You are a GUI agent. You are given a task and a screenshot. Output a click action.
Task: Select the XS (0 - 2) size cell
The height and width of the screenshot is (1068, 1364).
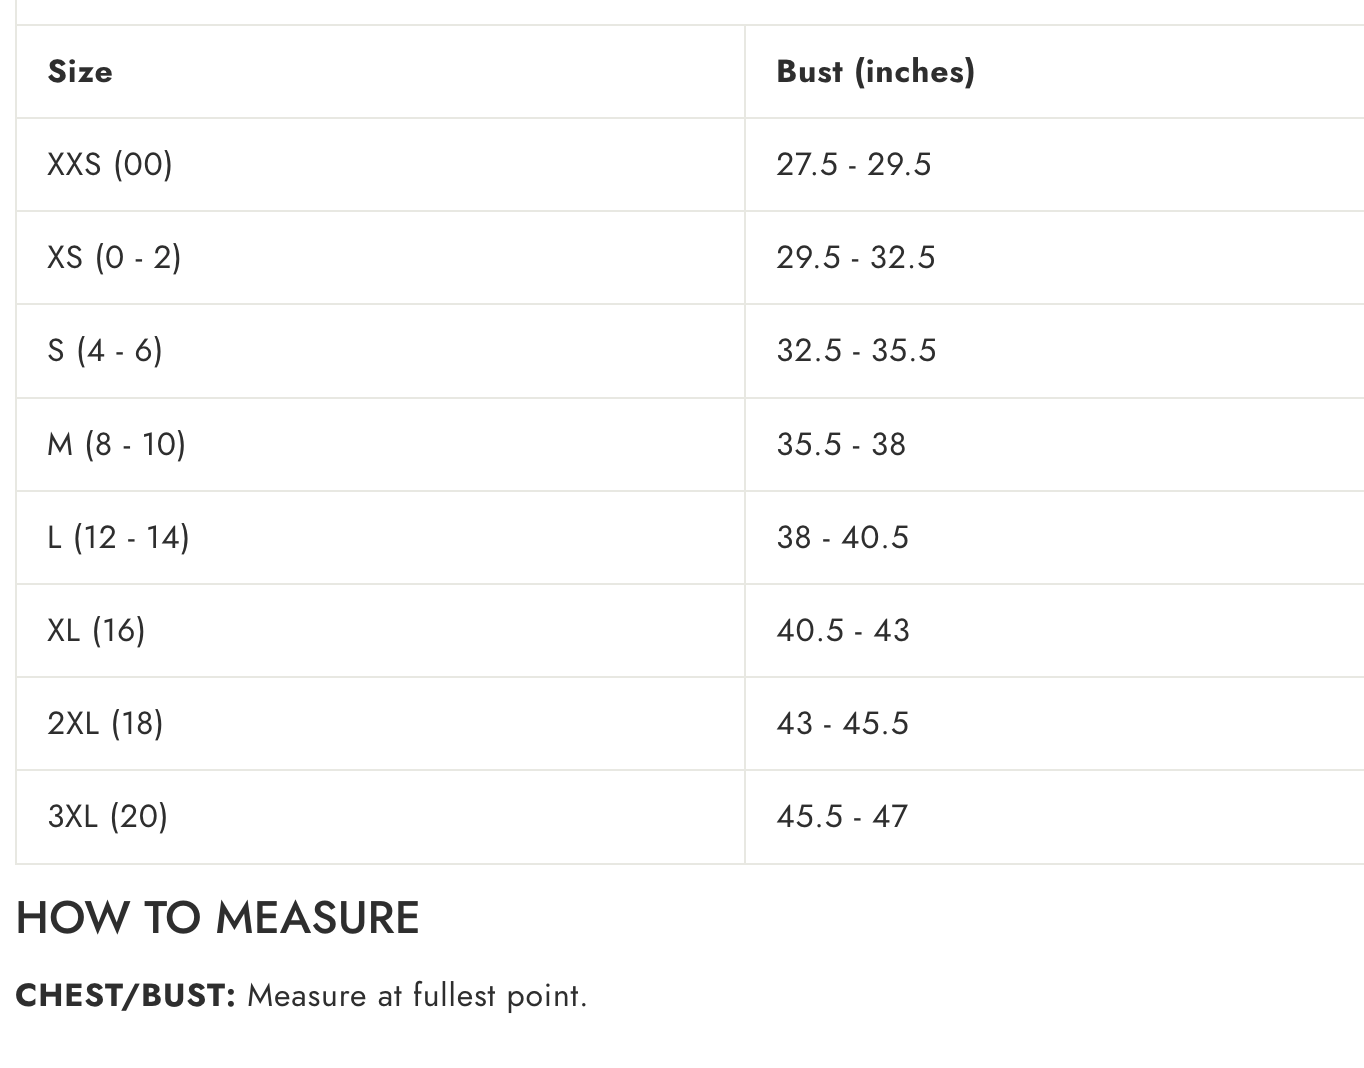pos(114,258)
